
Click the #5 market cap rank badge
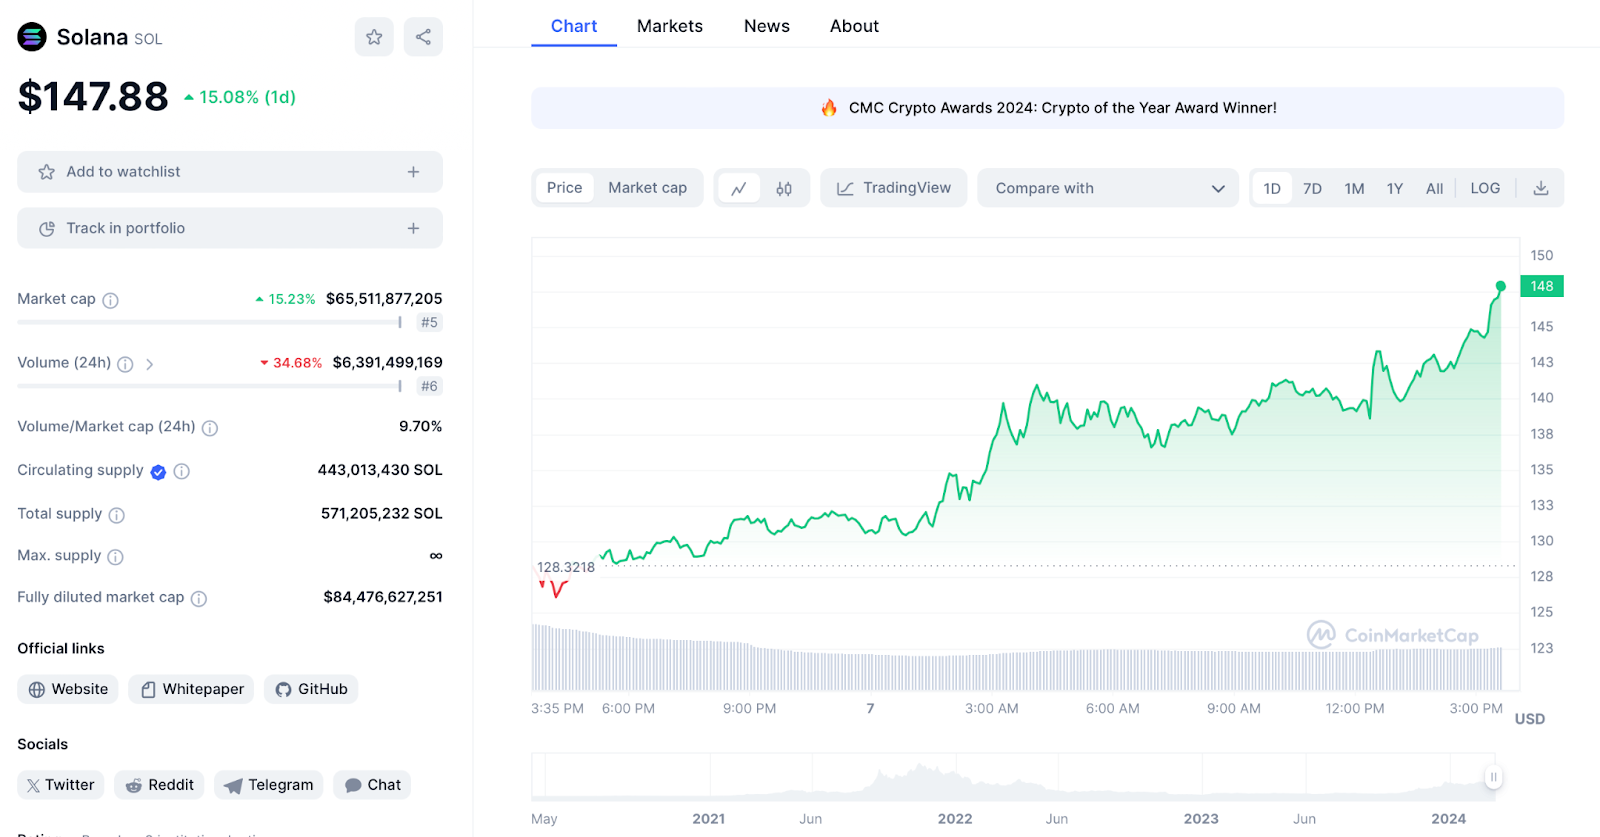429,322
